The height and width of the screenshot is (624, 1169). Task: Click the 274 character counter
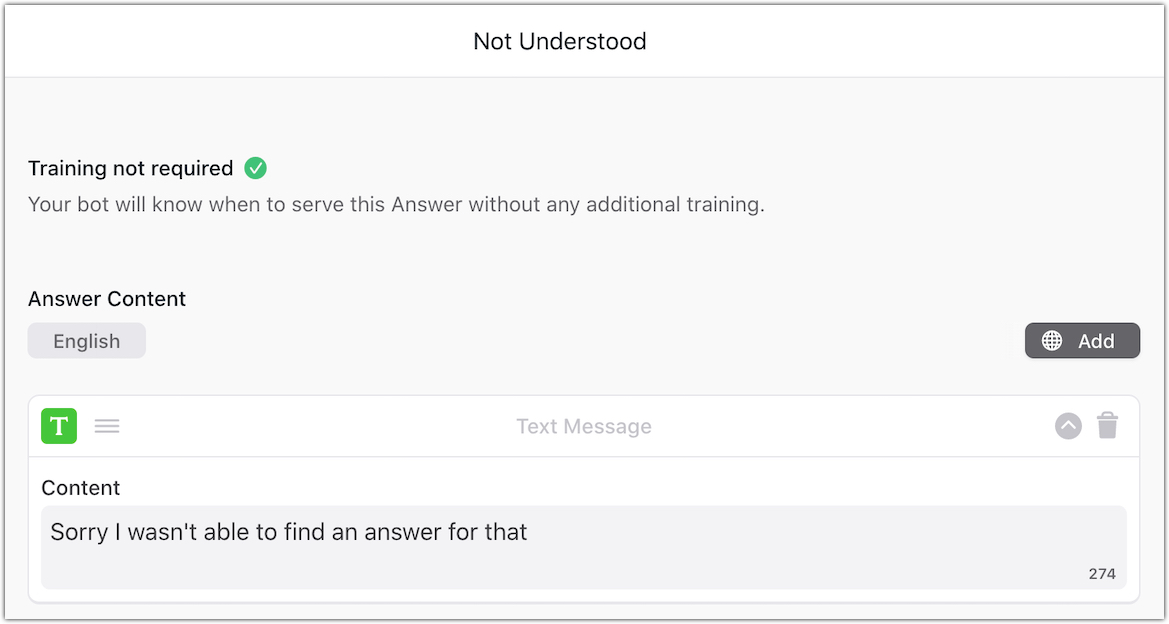(x=1102, y=574)
